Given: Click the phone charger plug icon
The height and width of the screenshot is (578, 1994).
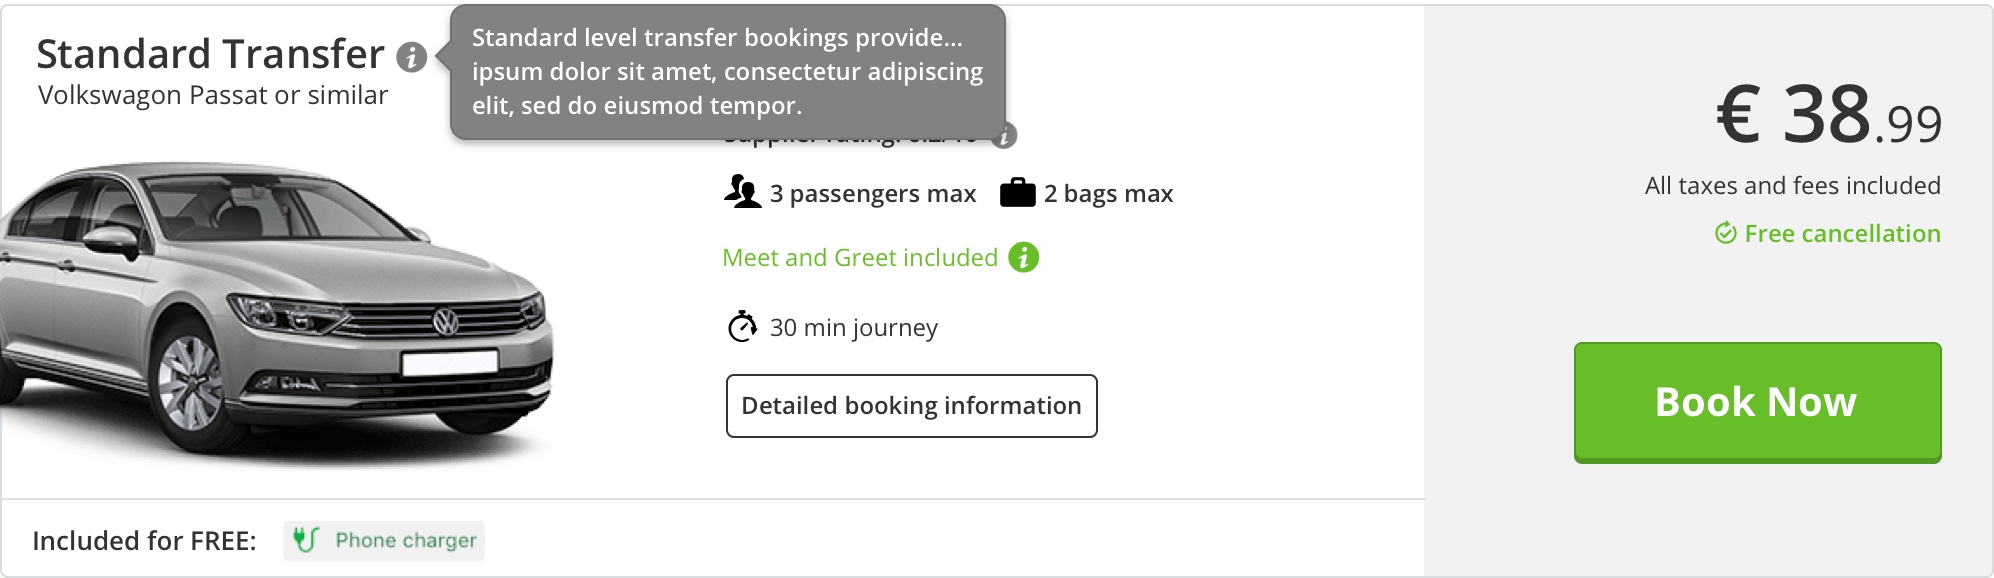Looking at the screenshot, I should [305, 540].
